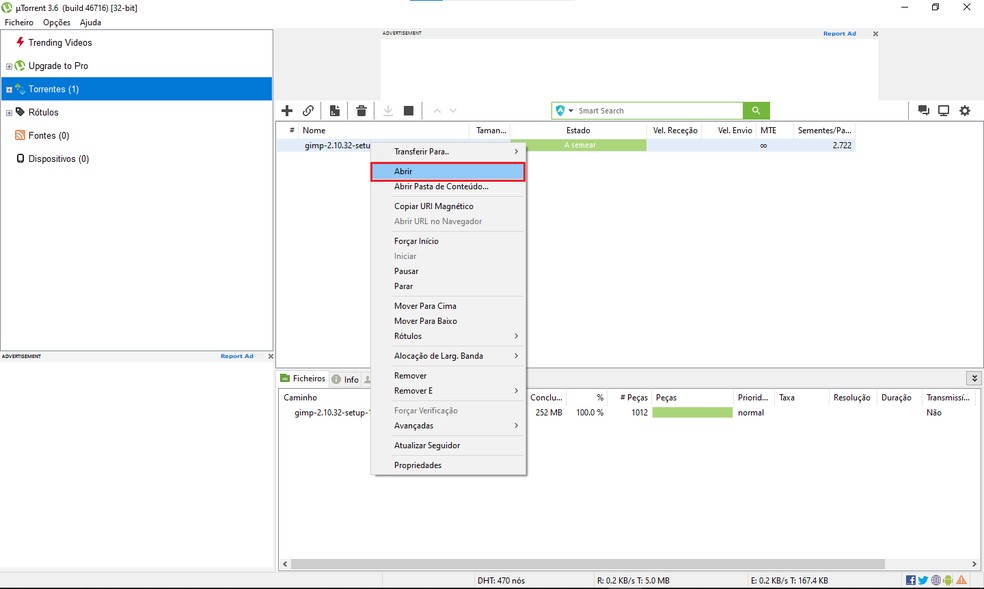Close the top advertisement banner
984x589 pixels.
[875, 34]
